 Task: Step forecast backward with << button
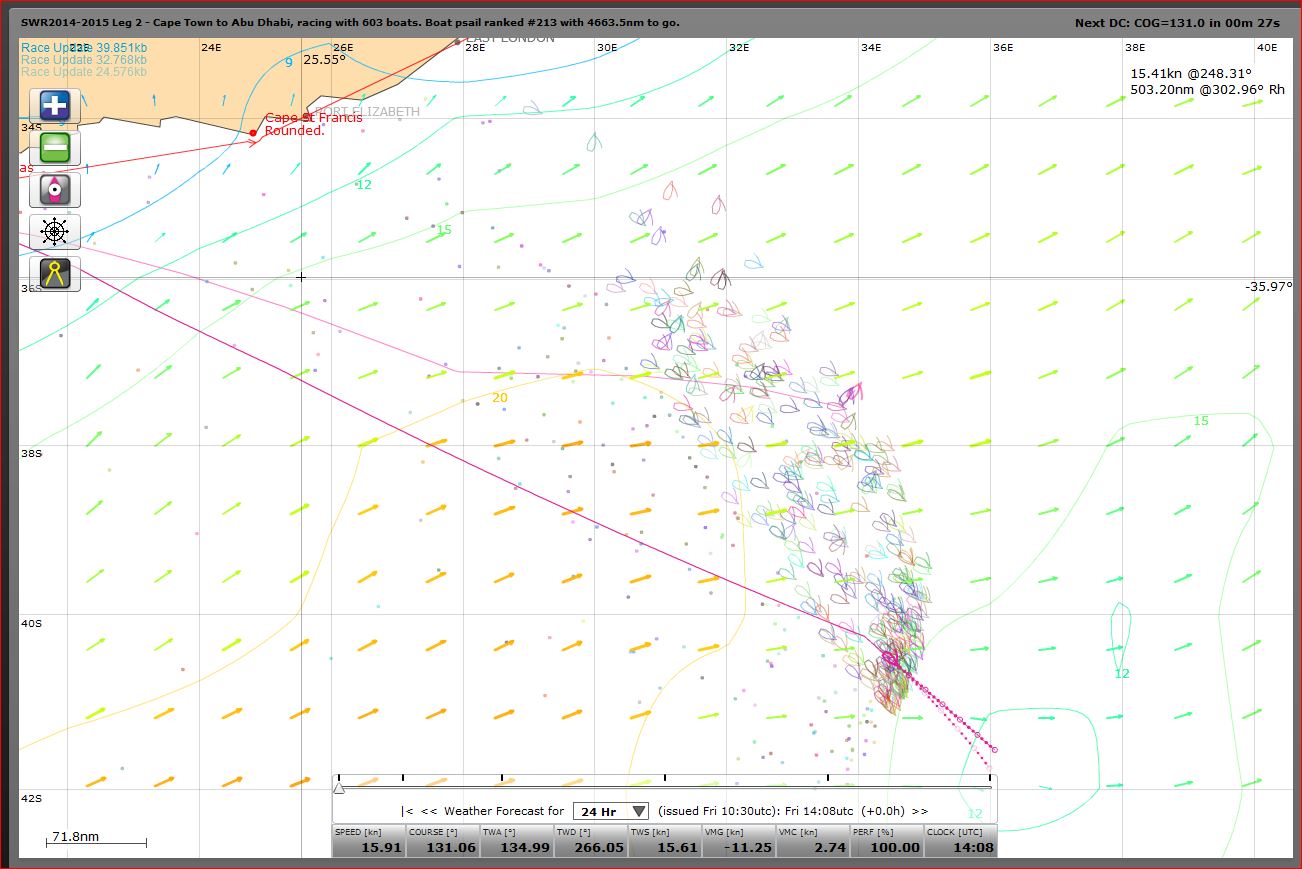coord(428,811)
